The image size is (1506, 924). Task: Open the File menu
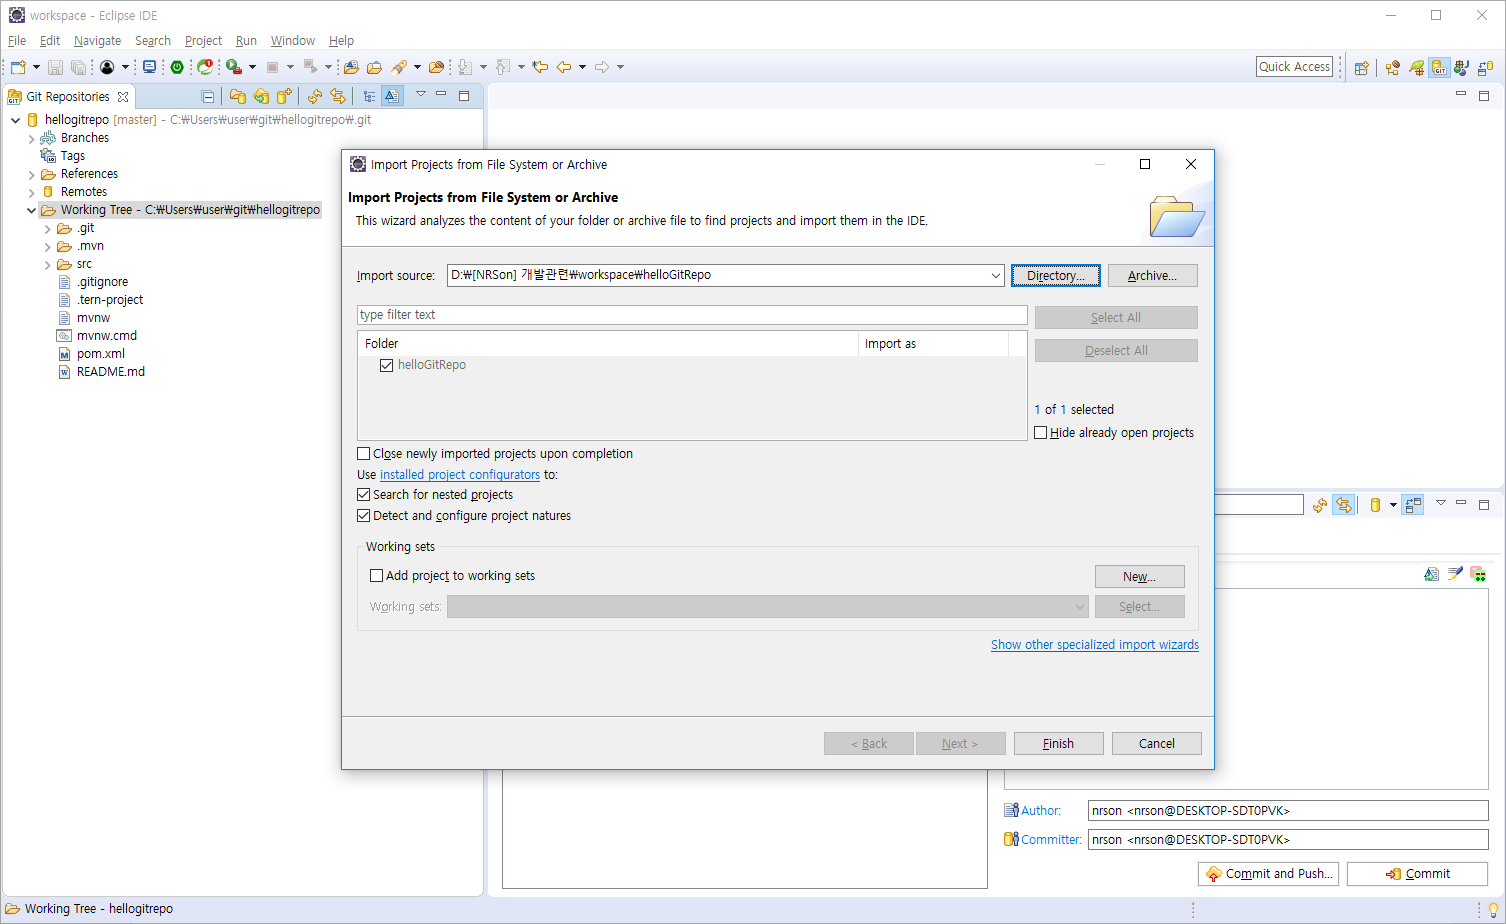17,41
